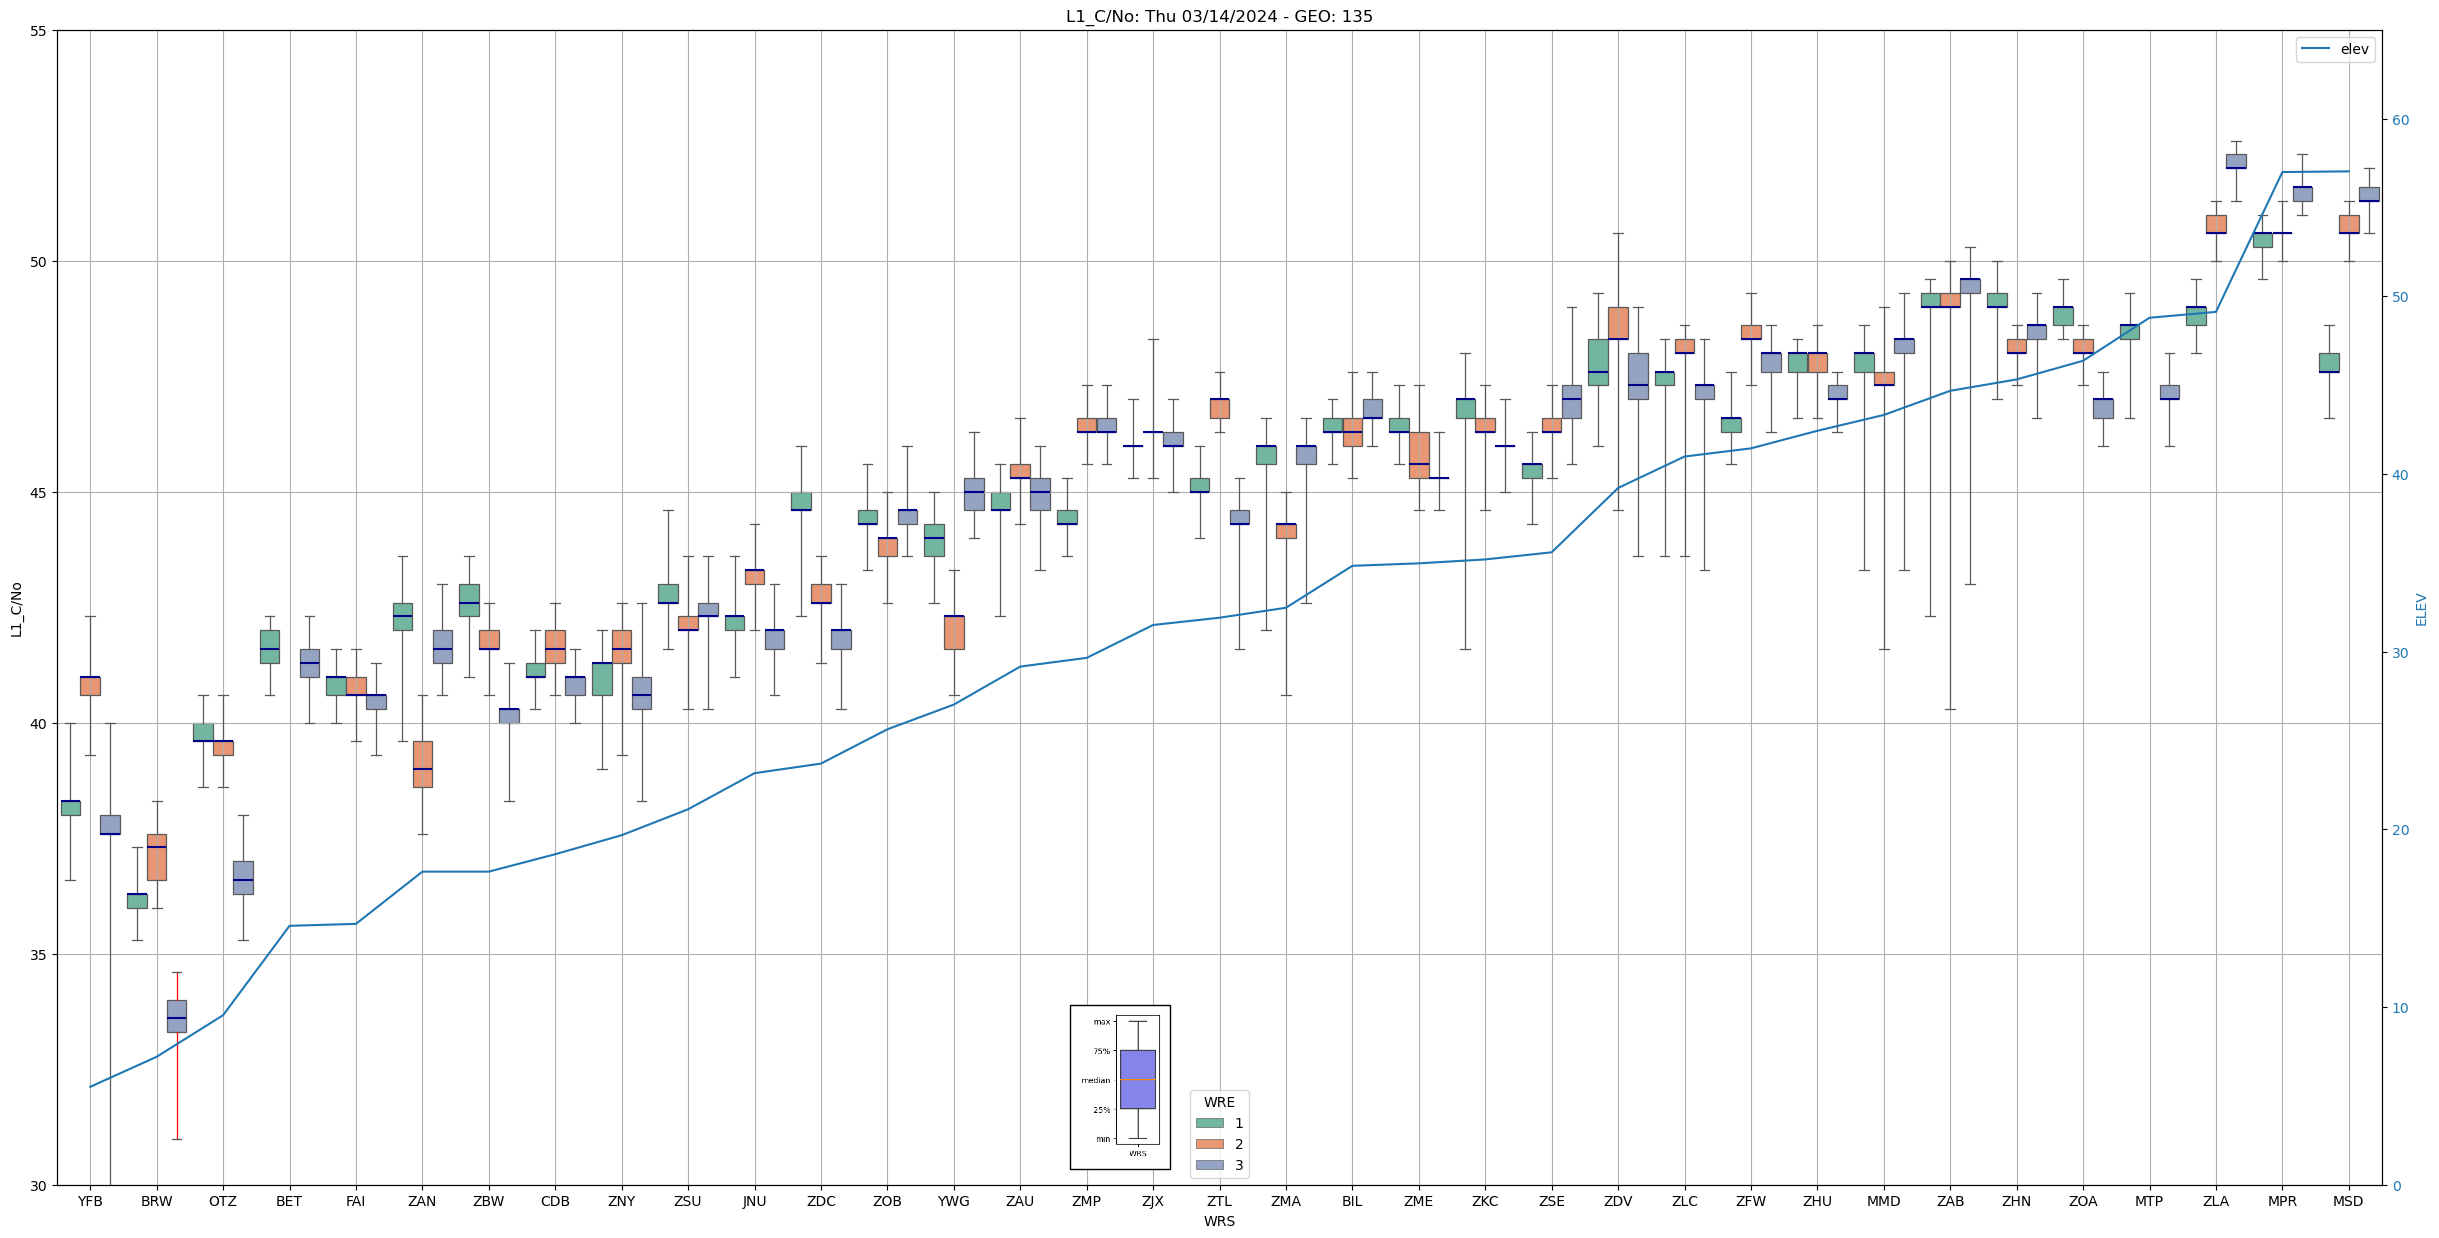Click the blue-gray WRE 3 legend swatch

coord(1209,1165)
